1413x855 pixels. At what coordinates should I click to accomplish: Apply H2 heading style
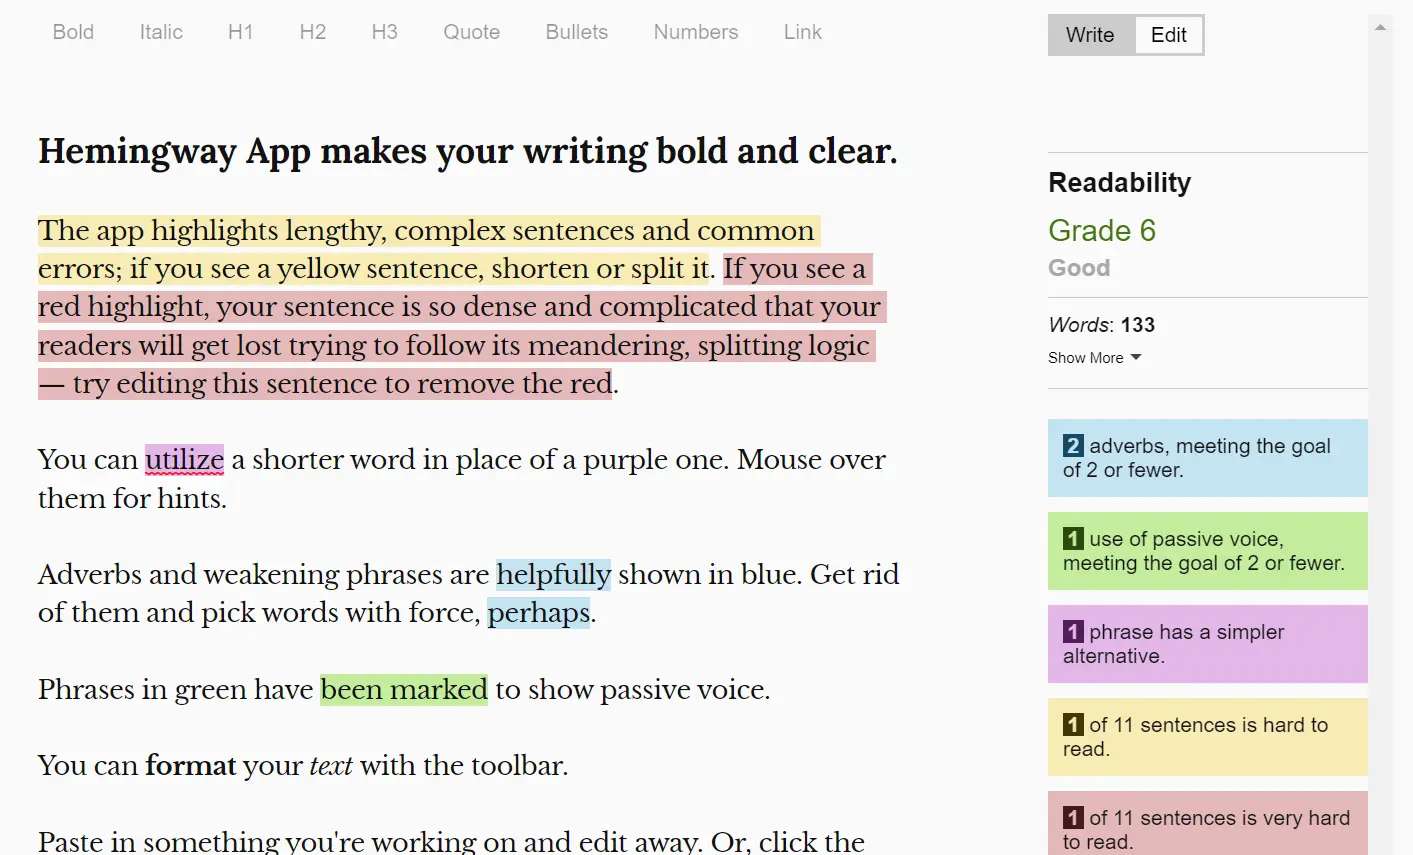312,32
